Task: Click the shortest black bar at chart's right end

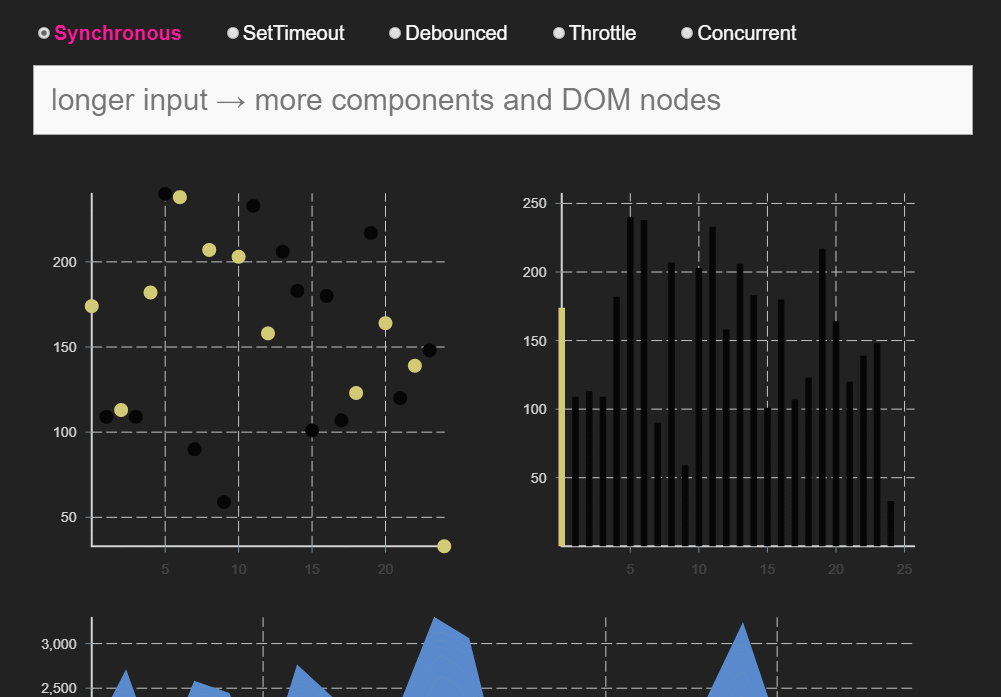Action: 891,523
